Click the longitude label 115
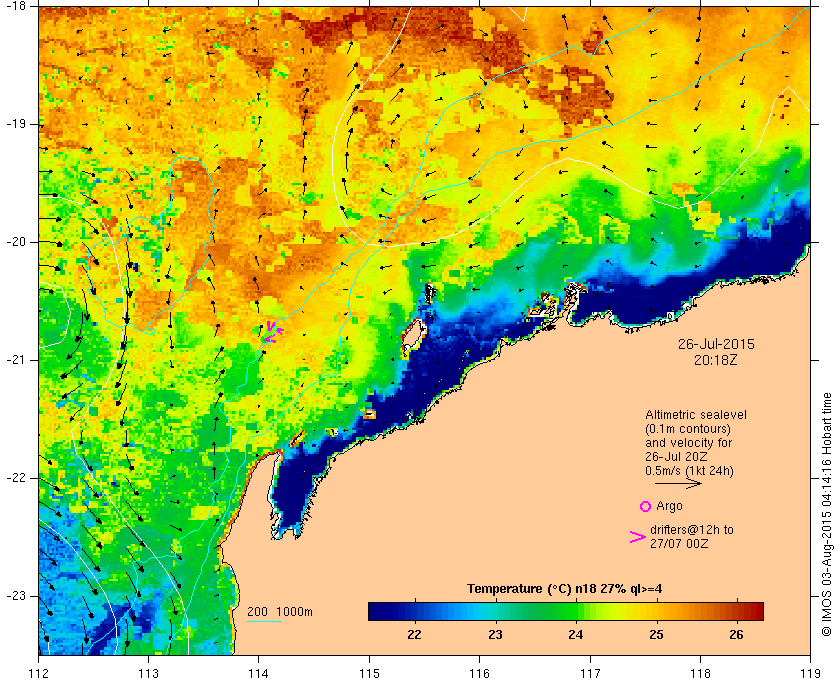 (x=369, y=673)
